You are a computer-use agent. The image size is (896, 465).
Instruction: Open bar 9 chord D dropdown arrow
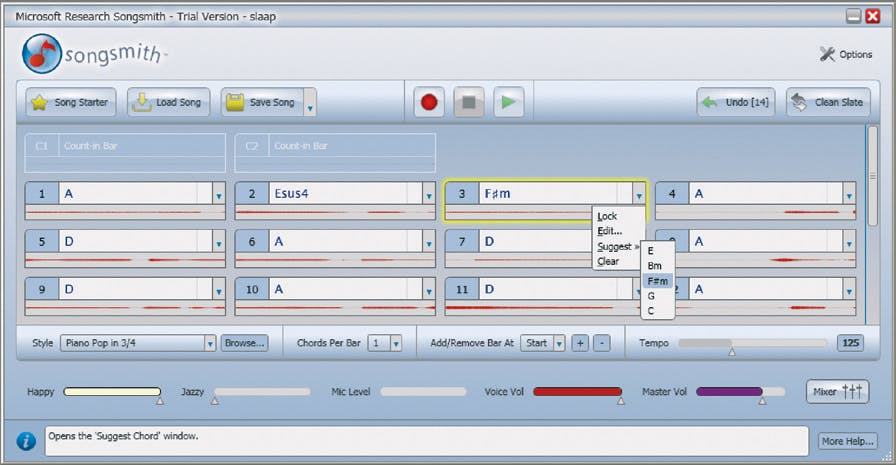coord(219,290)
